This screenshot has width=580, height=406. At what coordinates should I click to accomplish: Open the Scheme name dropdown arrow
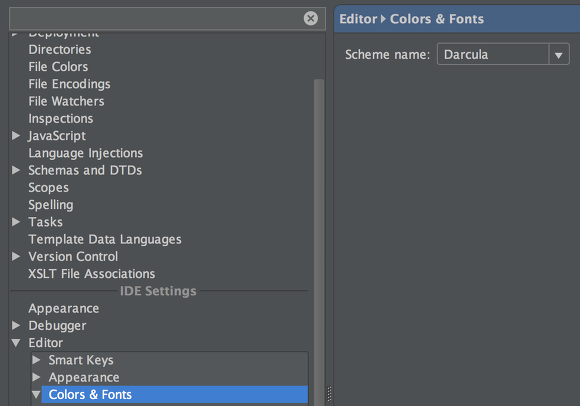[x=559, y=55]
